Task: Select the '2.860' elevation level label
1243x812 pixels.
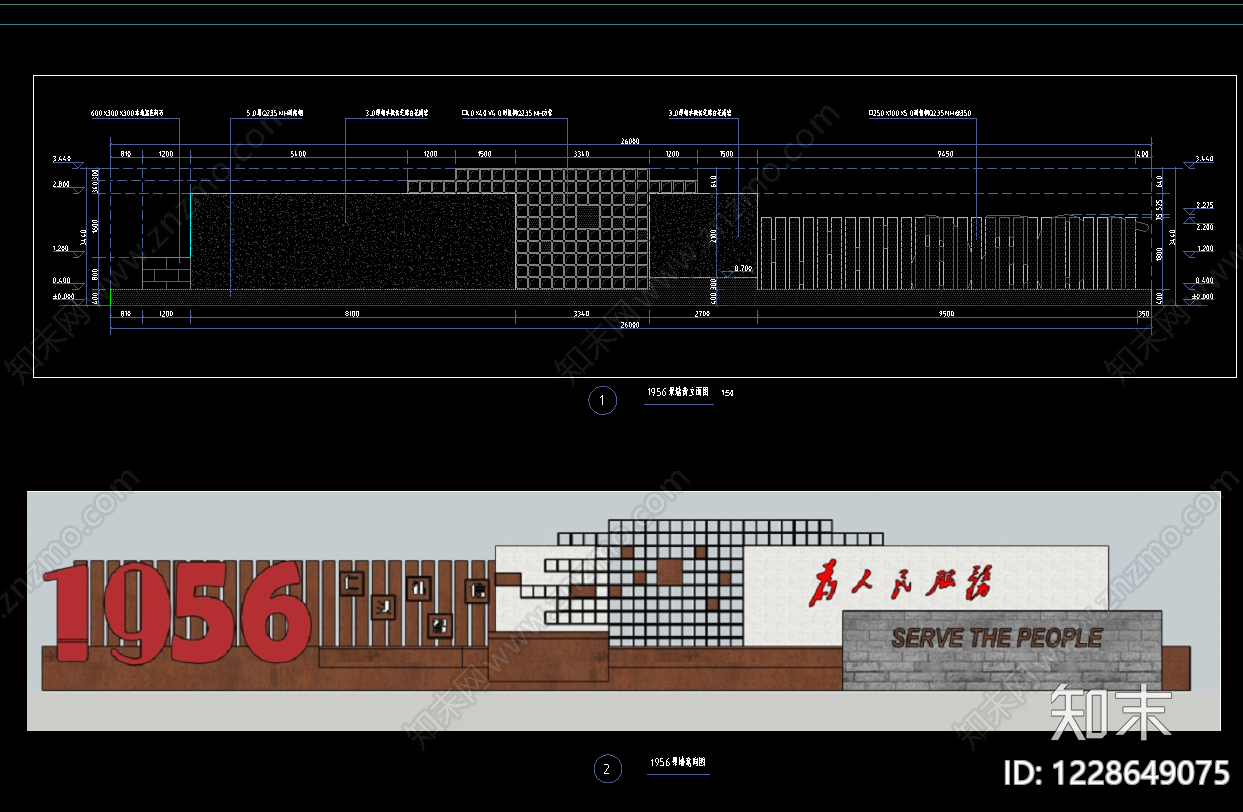Action: (x=62, y=185)
